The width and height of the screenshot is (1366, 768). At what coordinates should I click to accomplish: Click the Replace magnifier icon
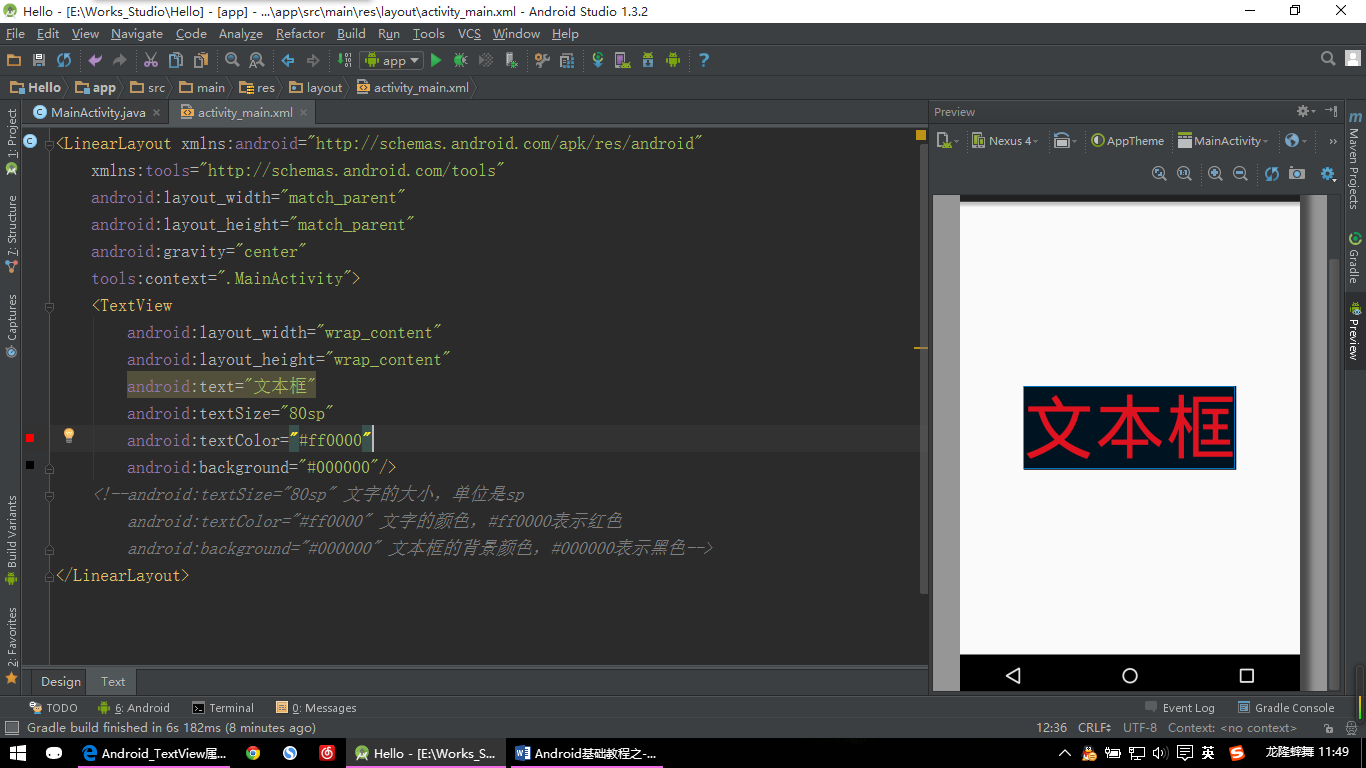coord(257,60)
